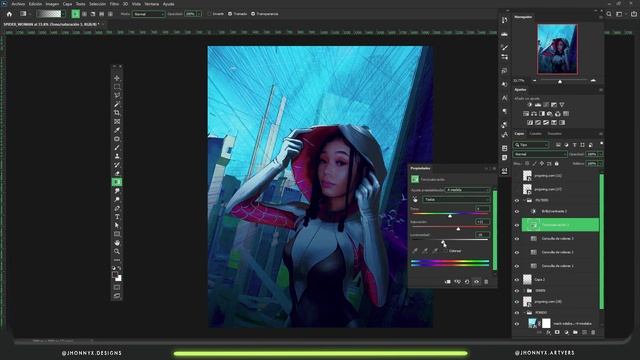Open the gradient picker dropdown arrow

click(x=63, y=14)
